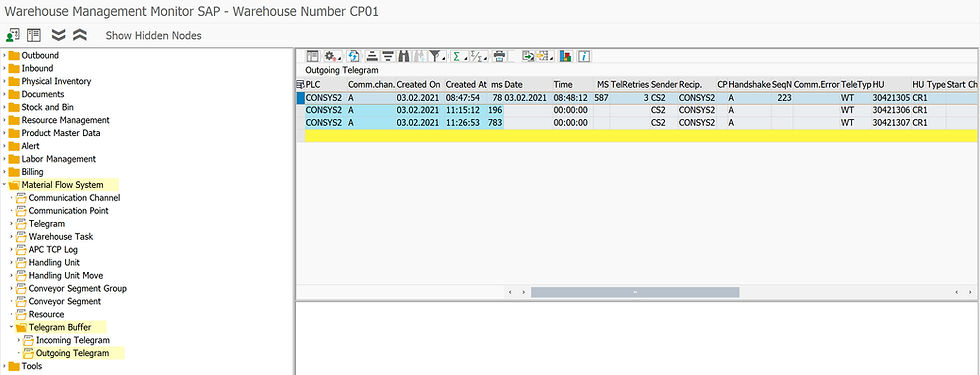This screenshot has height=375, width=980.
Task: Click the Created At column header
Action: [466, 84]
